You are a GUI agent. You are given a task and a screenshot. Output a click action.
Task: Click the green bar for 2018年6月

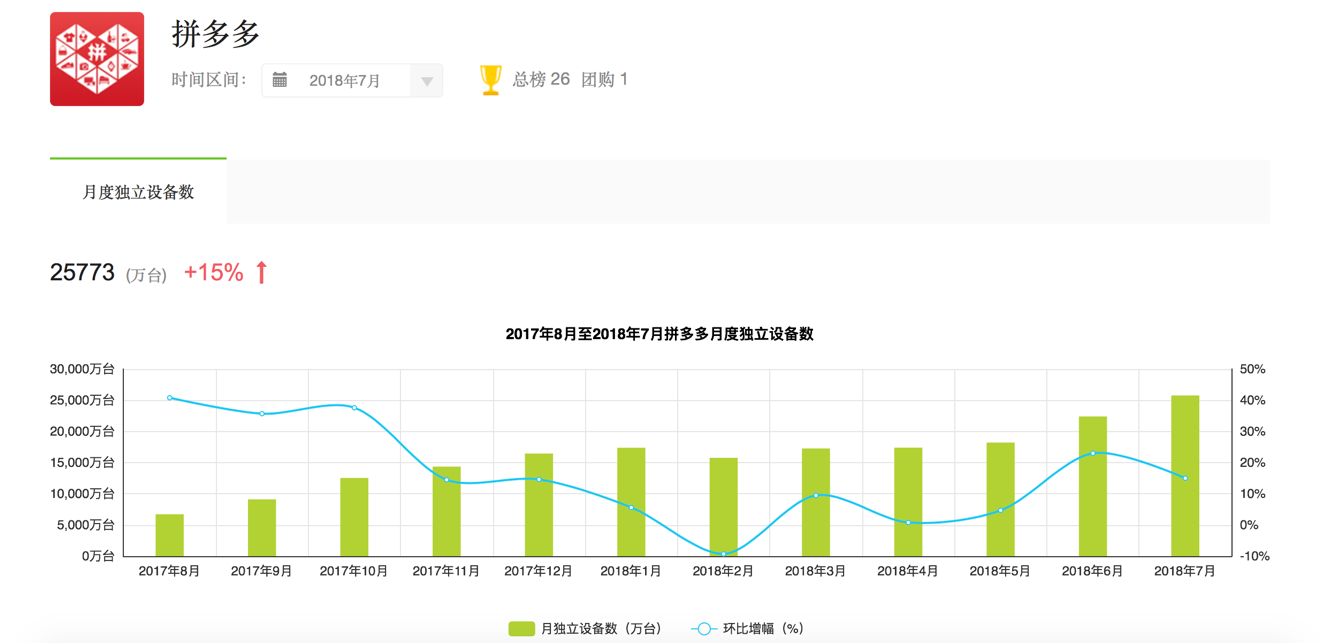point(1093,486)
